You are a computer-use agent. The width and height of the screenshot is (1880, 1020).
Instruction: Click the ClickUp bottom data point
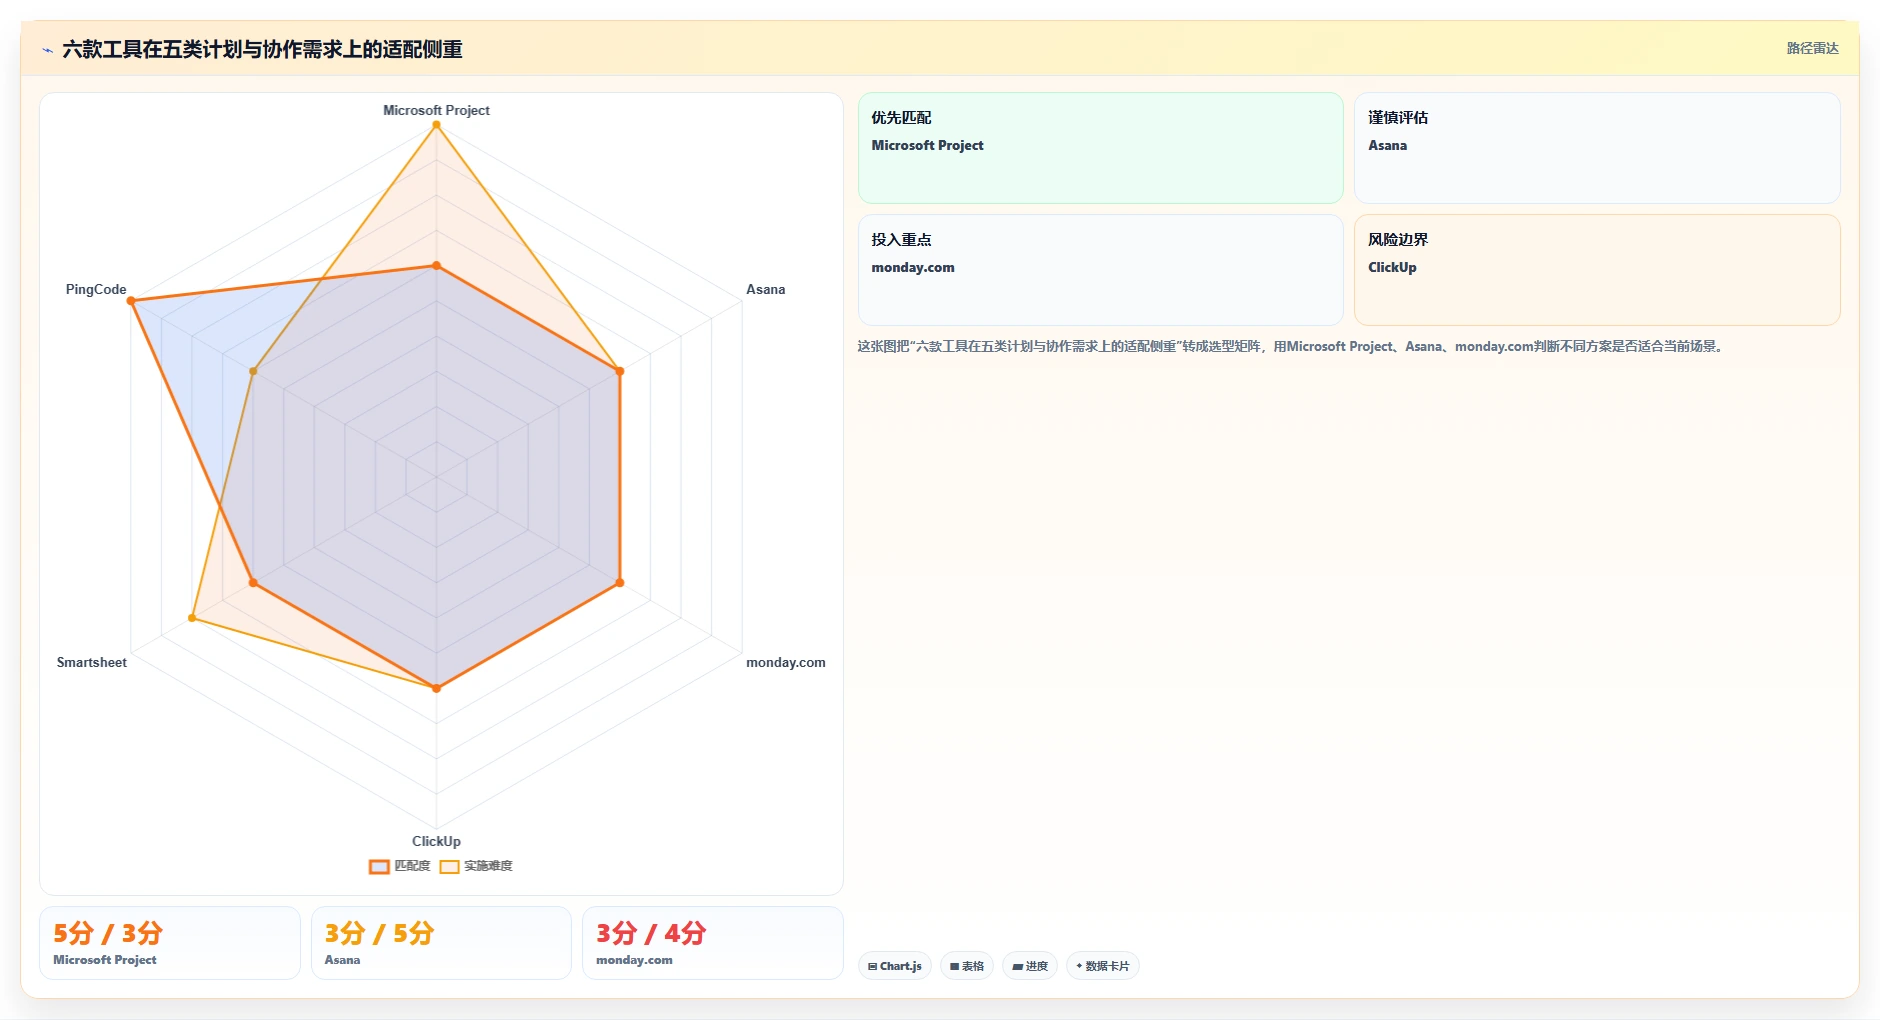[436, 688]
